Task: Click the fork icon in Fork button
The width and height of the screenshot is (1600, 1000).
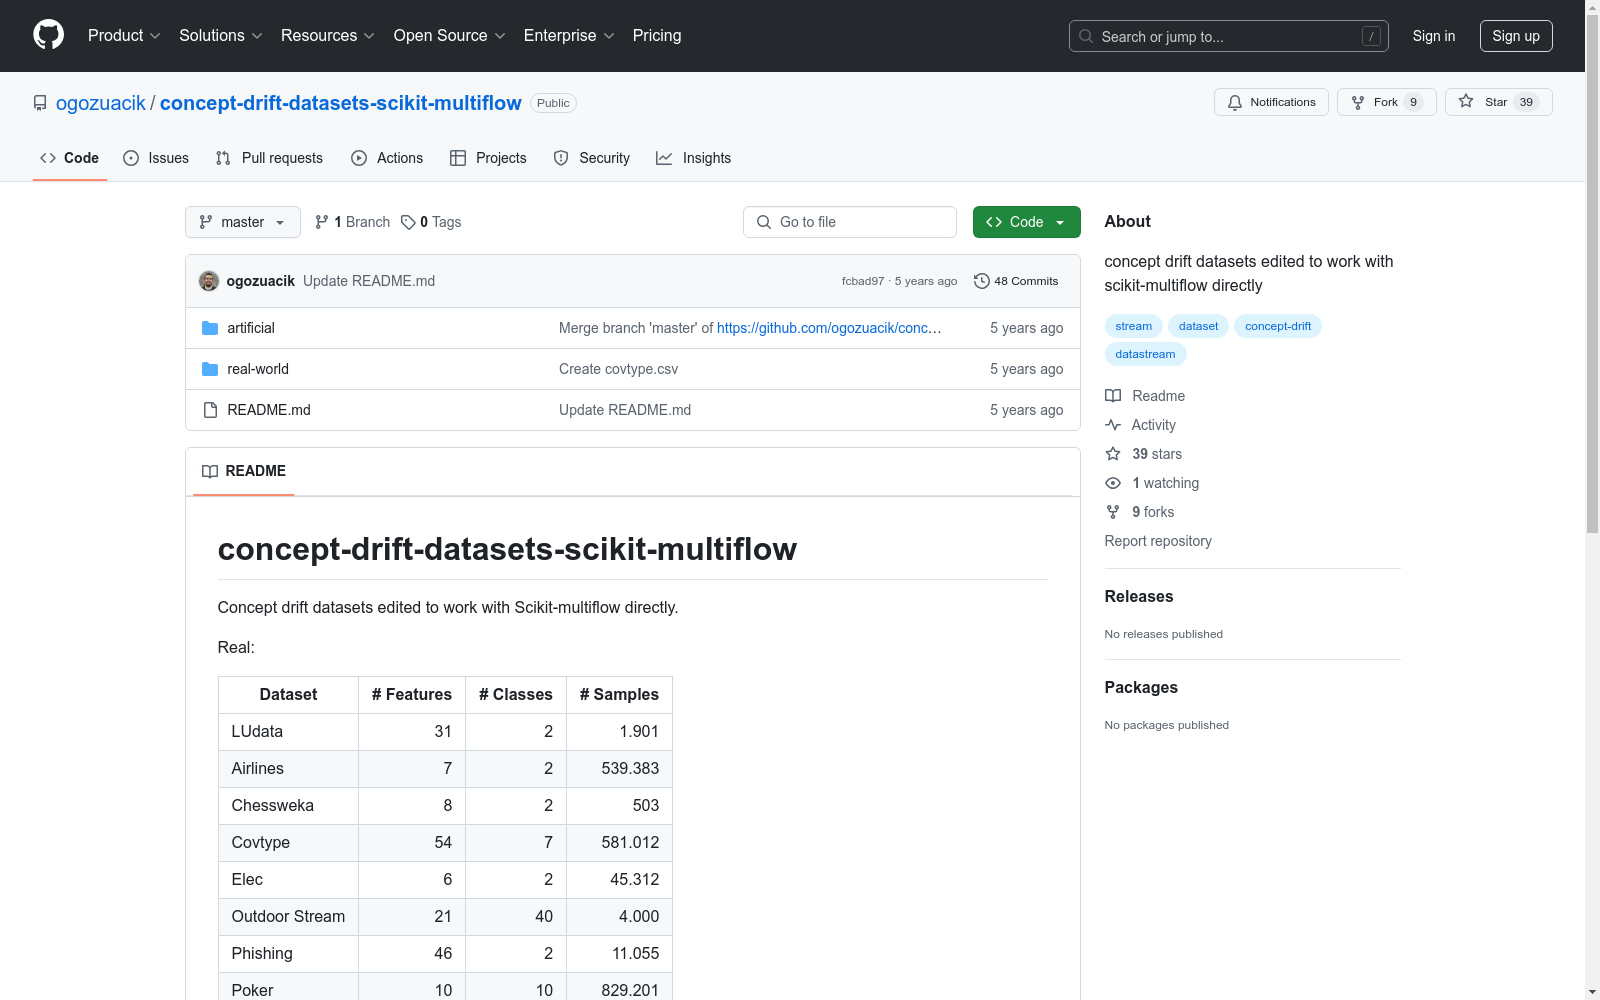Action: [x=1358, y=102]
